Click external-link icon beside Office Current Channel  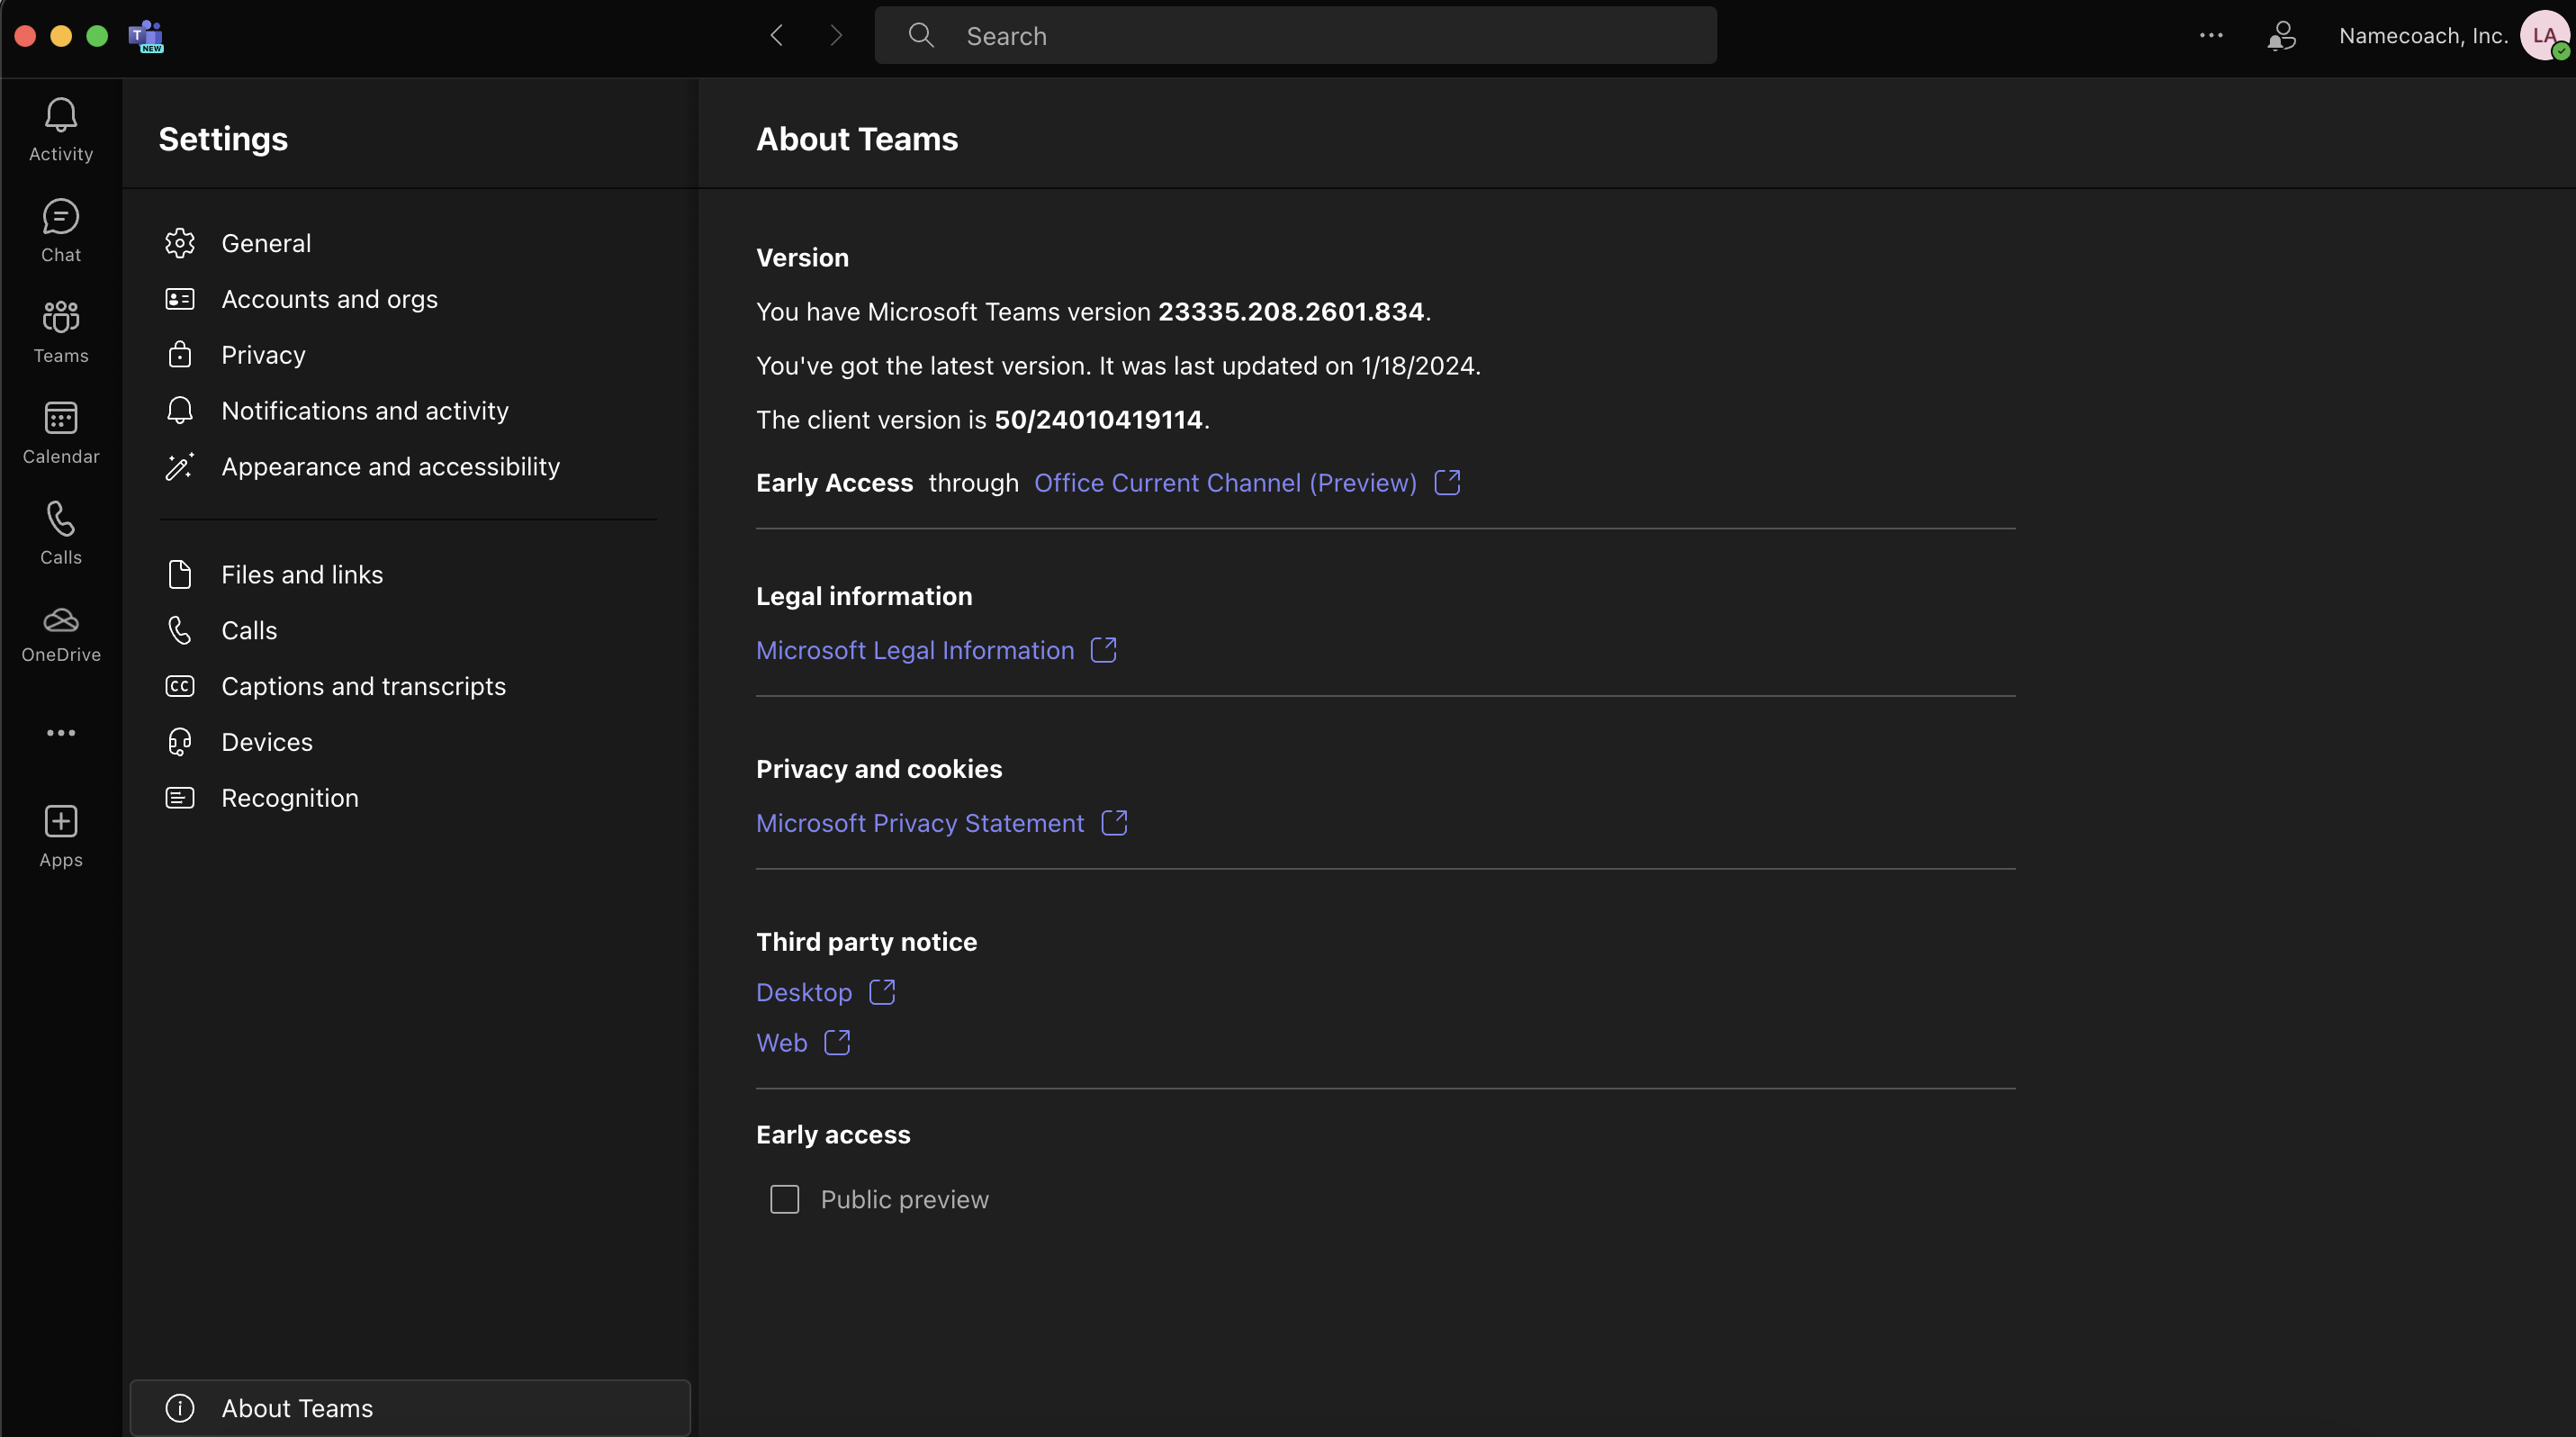[1447, 483]
